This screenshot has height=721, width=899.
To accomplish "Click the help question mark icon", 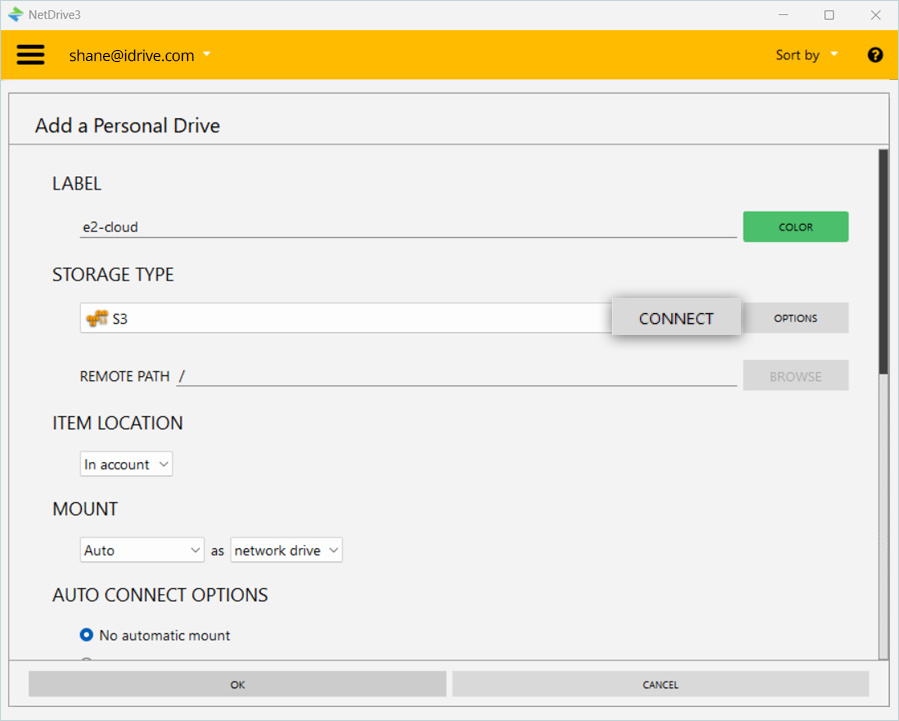I will [x=875, y=55].
